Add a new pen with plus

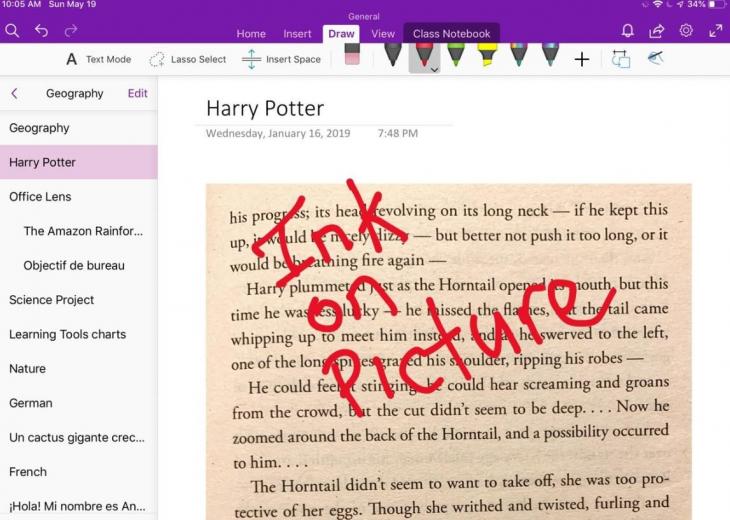[x=581, y=59]
